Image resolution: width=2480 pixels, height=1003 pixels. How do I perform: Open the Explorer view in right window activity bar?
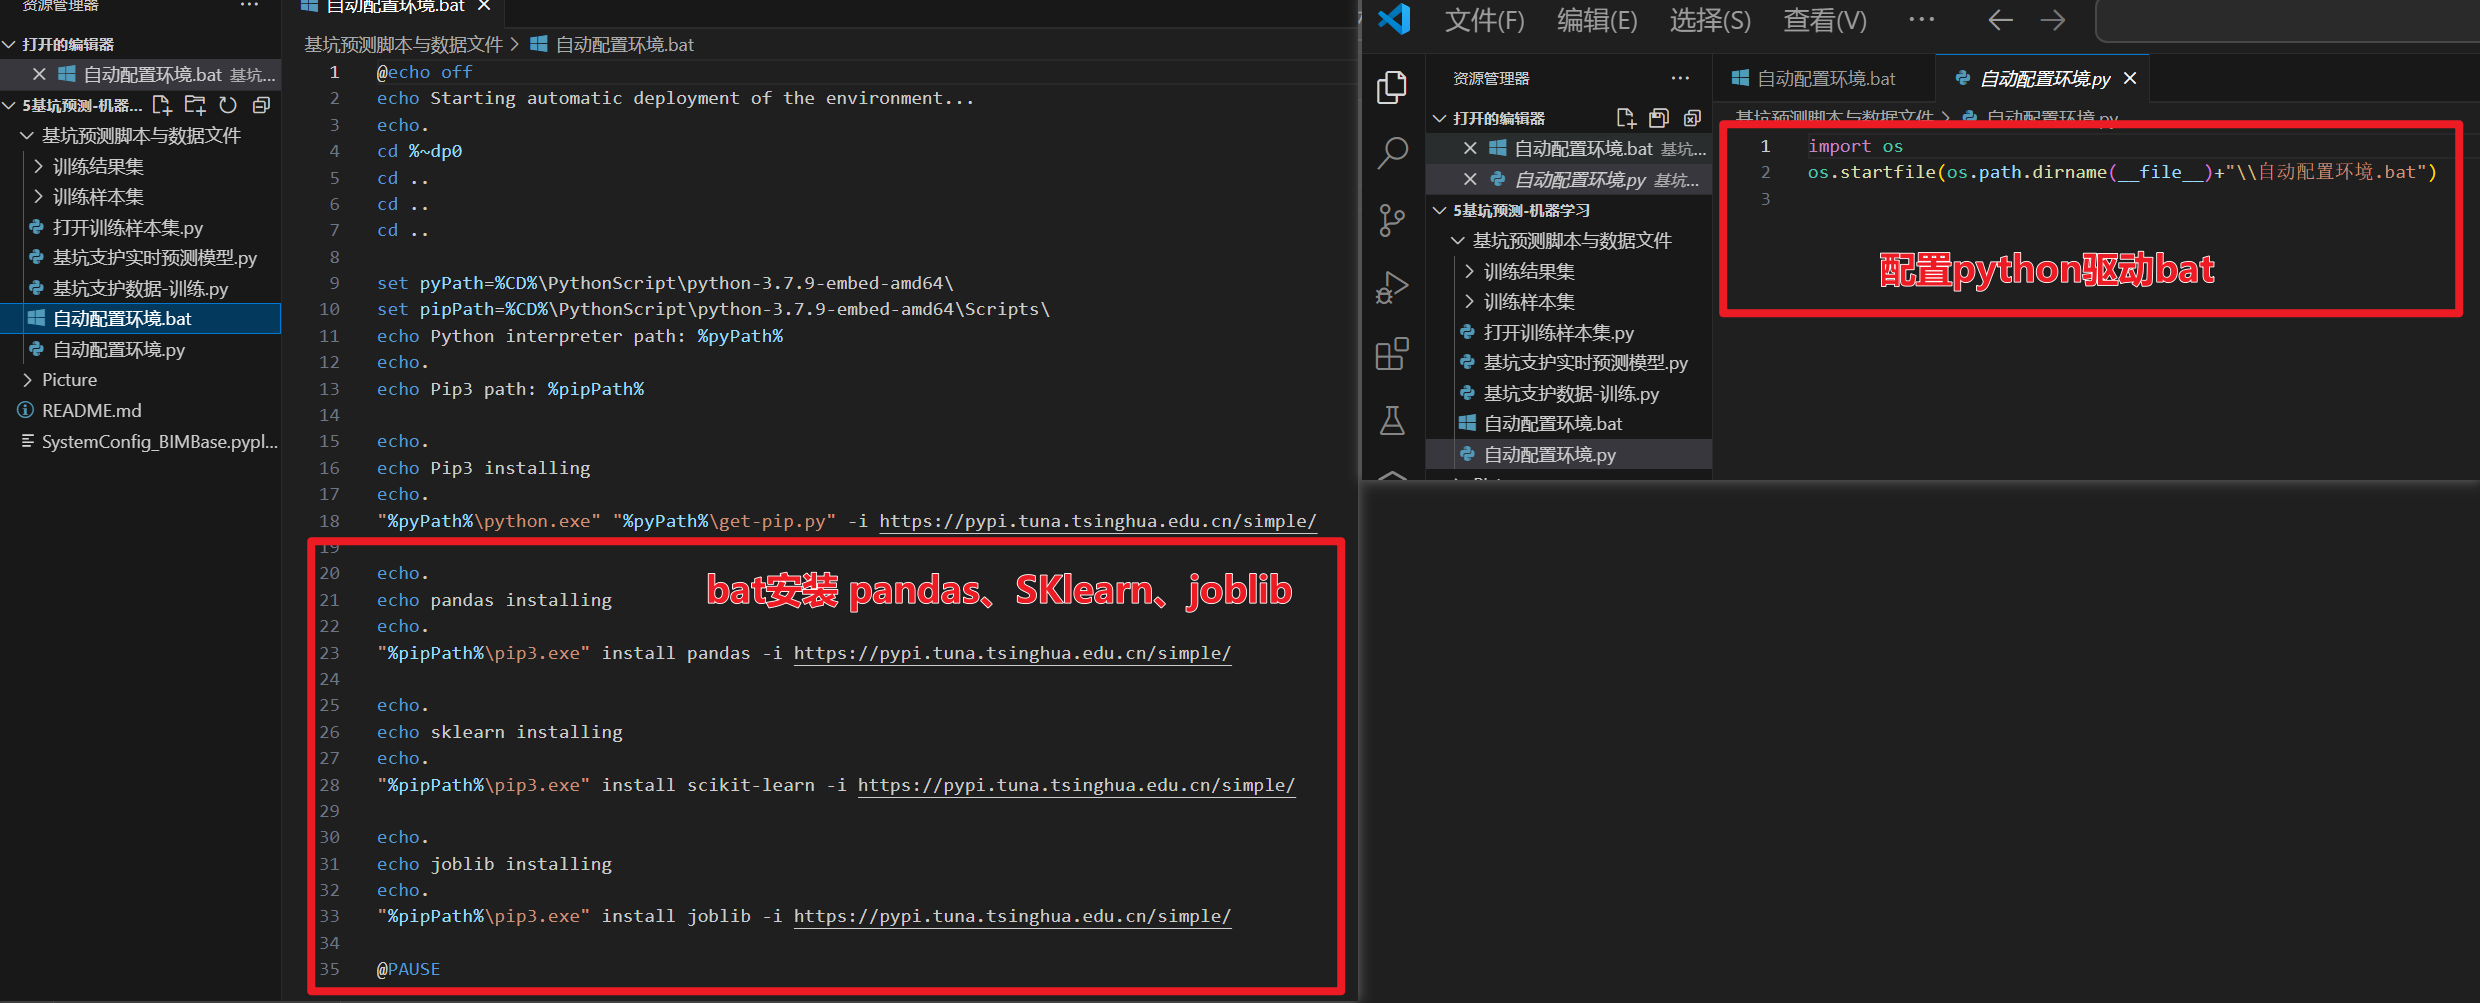pos(1392,87)
